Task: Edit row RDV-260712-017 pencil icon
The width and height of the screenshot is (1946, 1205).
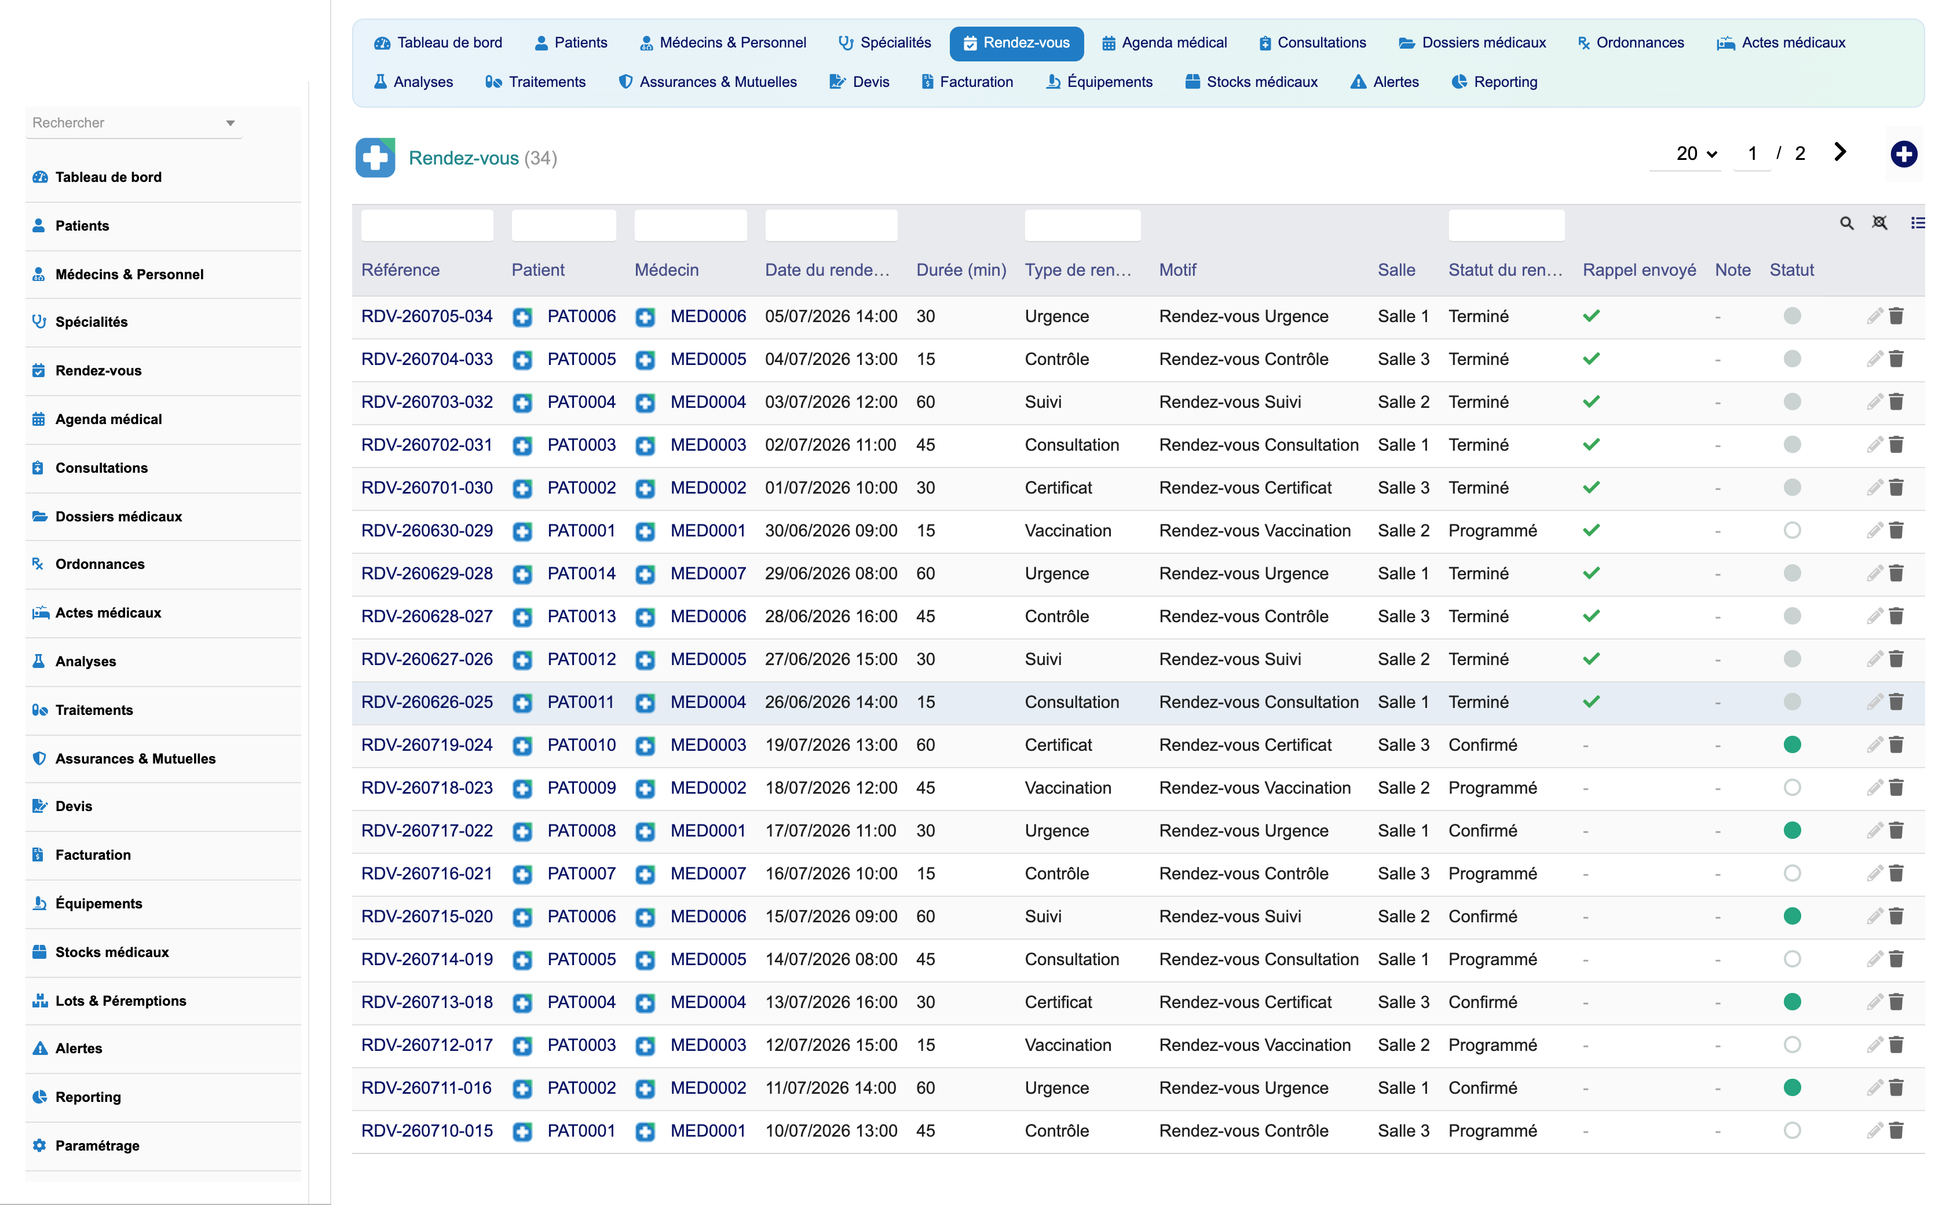Action: (x=1874, y=1045)
